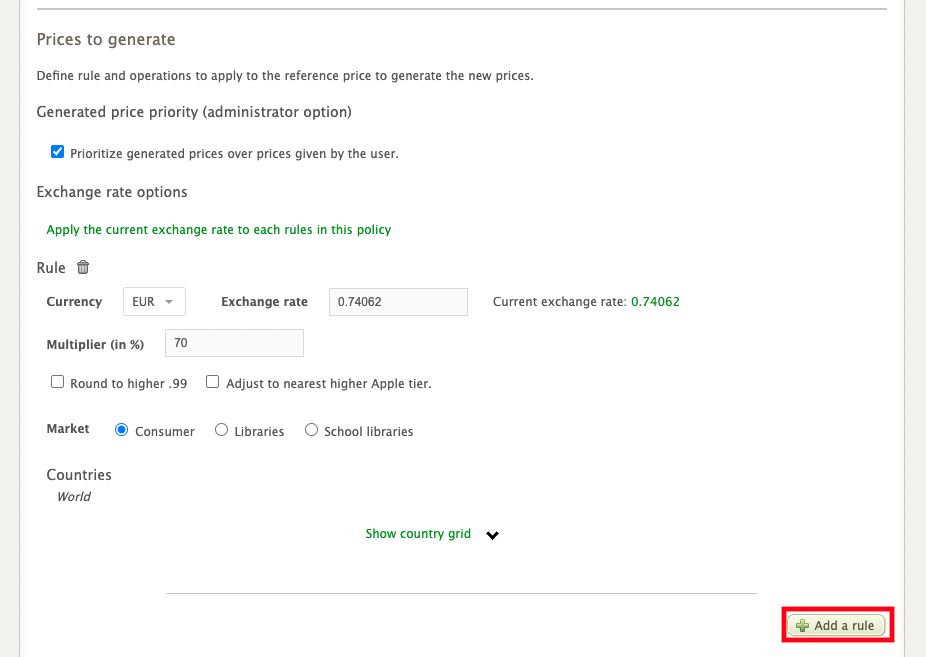Expand the Show country grid link

coord(418,534)
